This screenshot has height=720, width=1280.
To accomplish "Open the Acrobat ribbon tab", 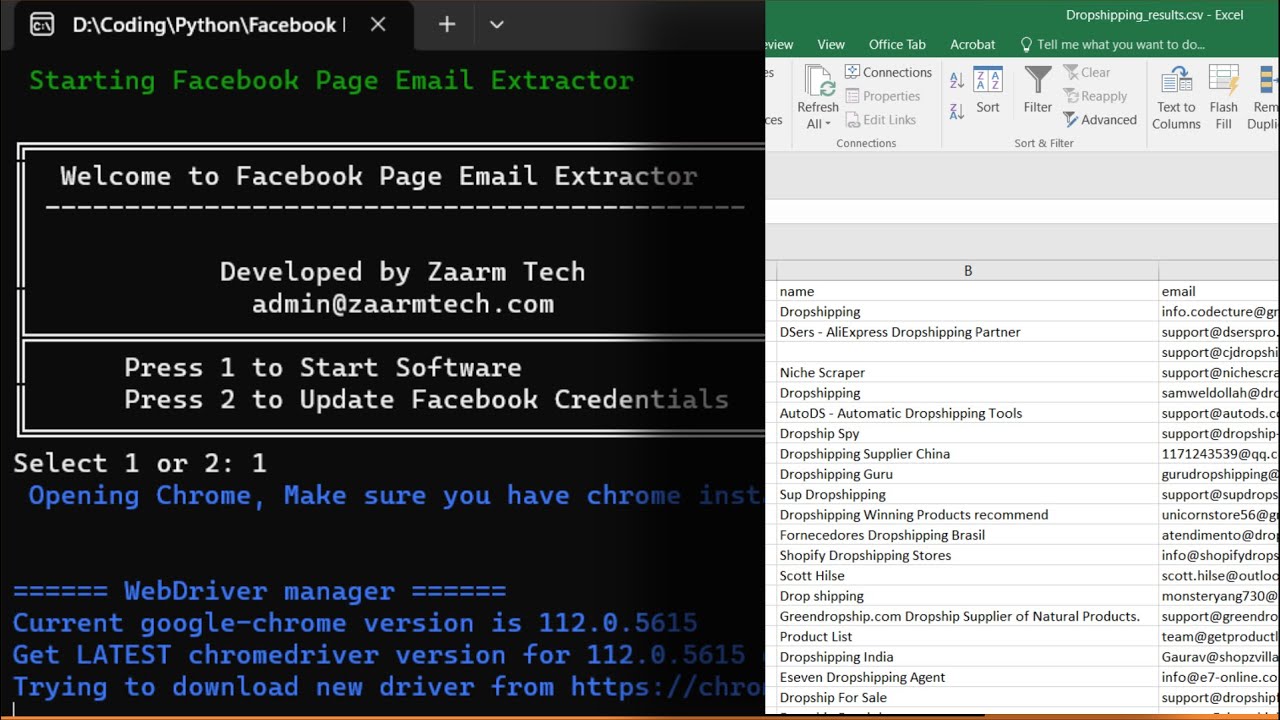I will (973, 44).
